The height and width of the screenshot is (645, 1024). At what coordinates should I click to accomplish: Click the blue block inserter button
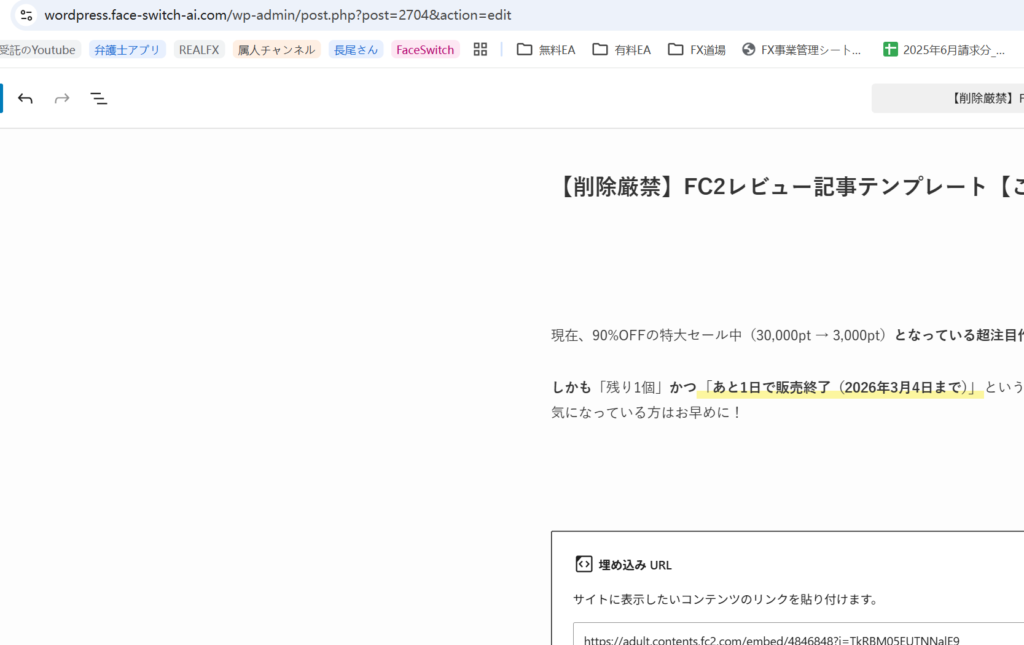click(1, 98)
